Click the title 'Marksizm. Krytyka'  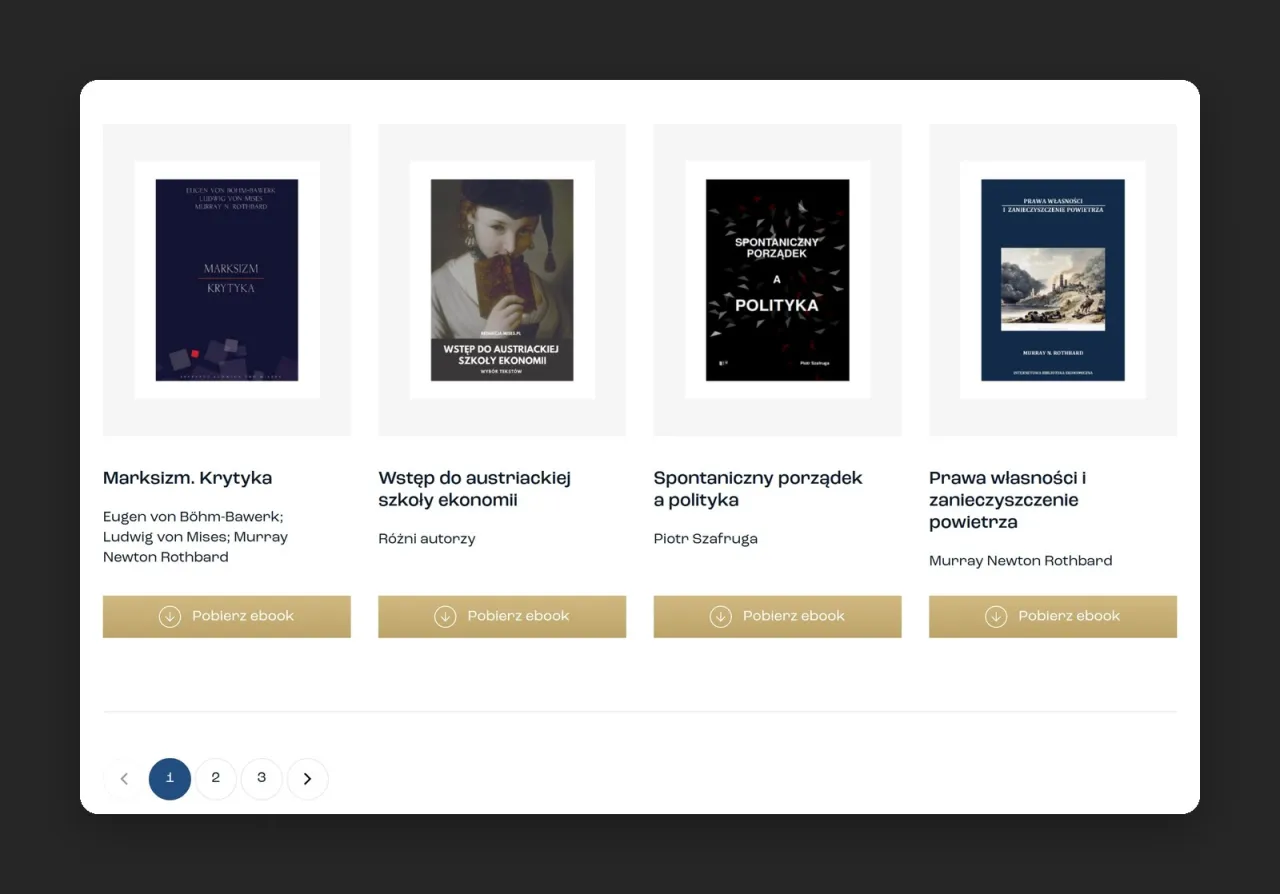(x=188, y=478)
